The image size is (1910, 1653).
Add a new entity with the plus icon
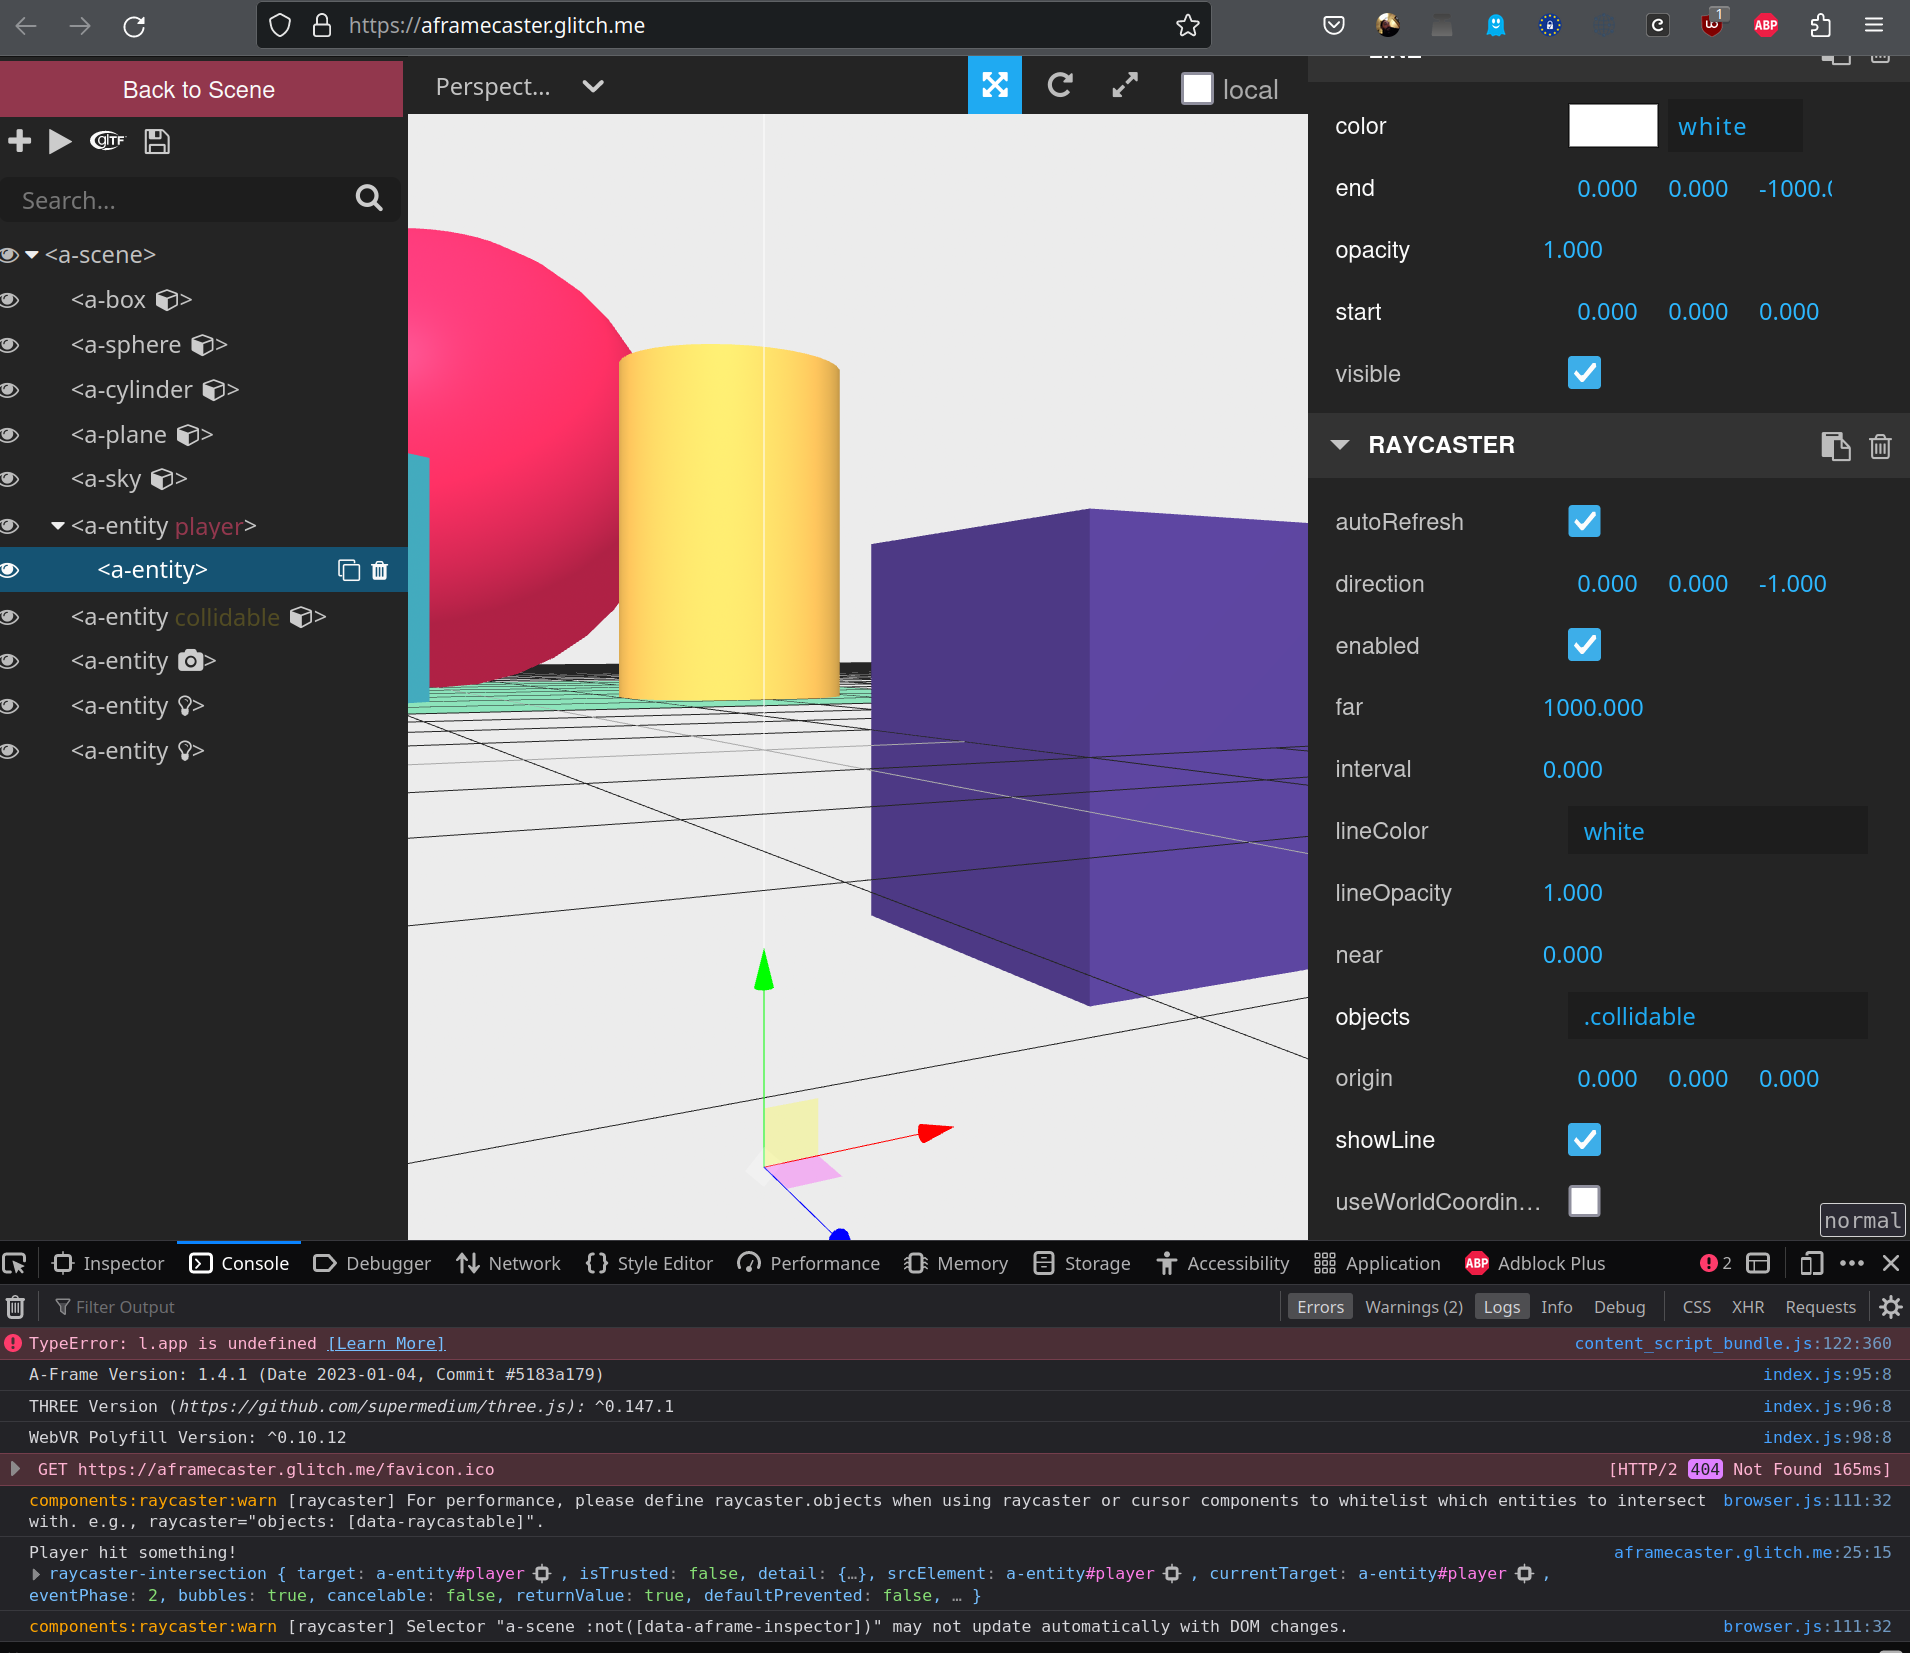[19, 141]
